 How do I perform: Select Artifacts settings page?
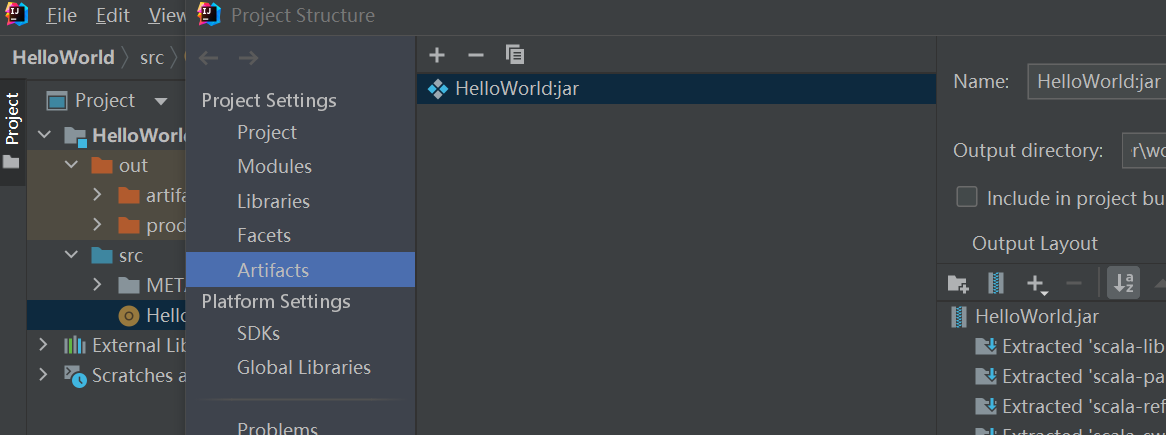[x=300, y=270]
